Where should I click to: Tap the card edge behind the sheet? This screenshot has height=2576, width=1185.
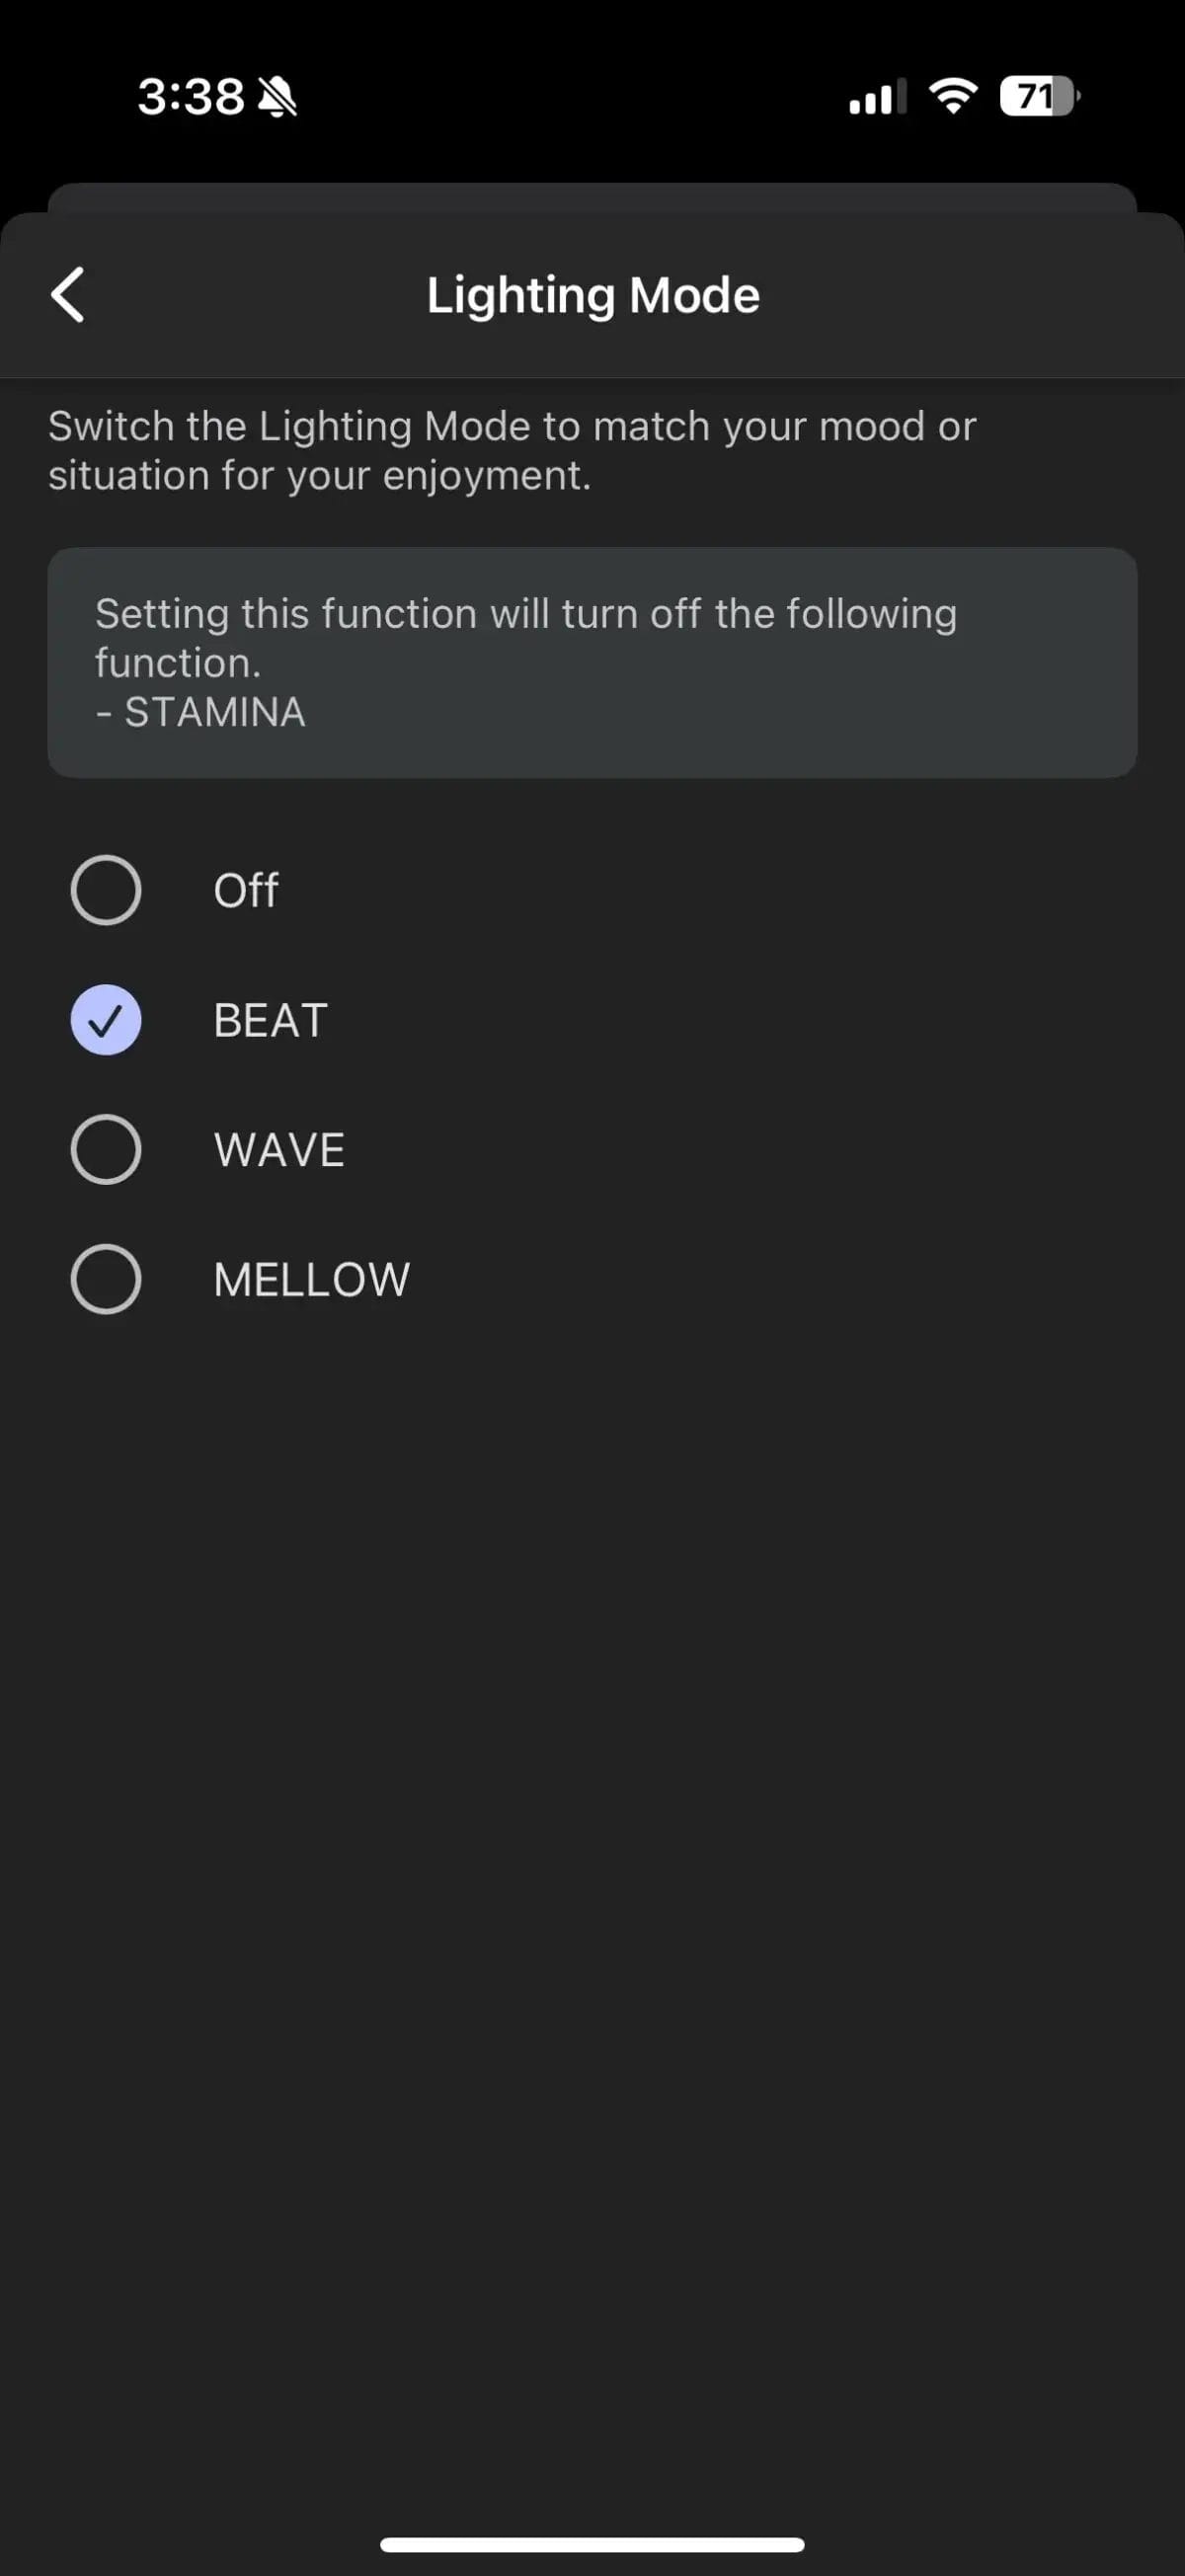click(592, 196)
